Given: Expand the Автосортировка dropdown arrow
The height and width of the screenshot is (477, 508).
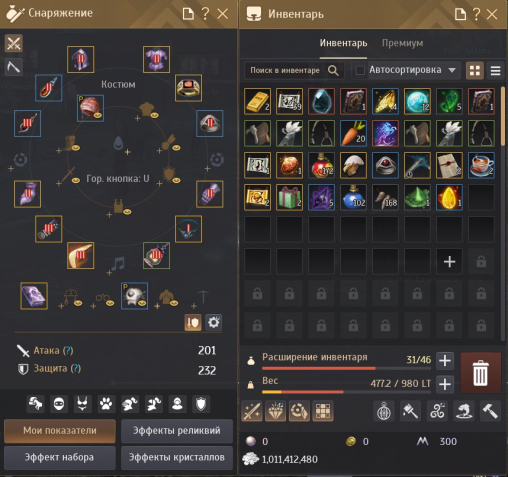Looking at the screenshot, I should [x=452, y=70].
